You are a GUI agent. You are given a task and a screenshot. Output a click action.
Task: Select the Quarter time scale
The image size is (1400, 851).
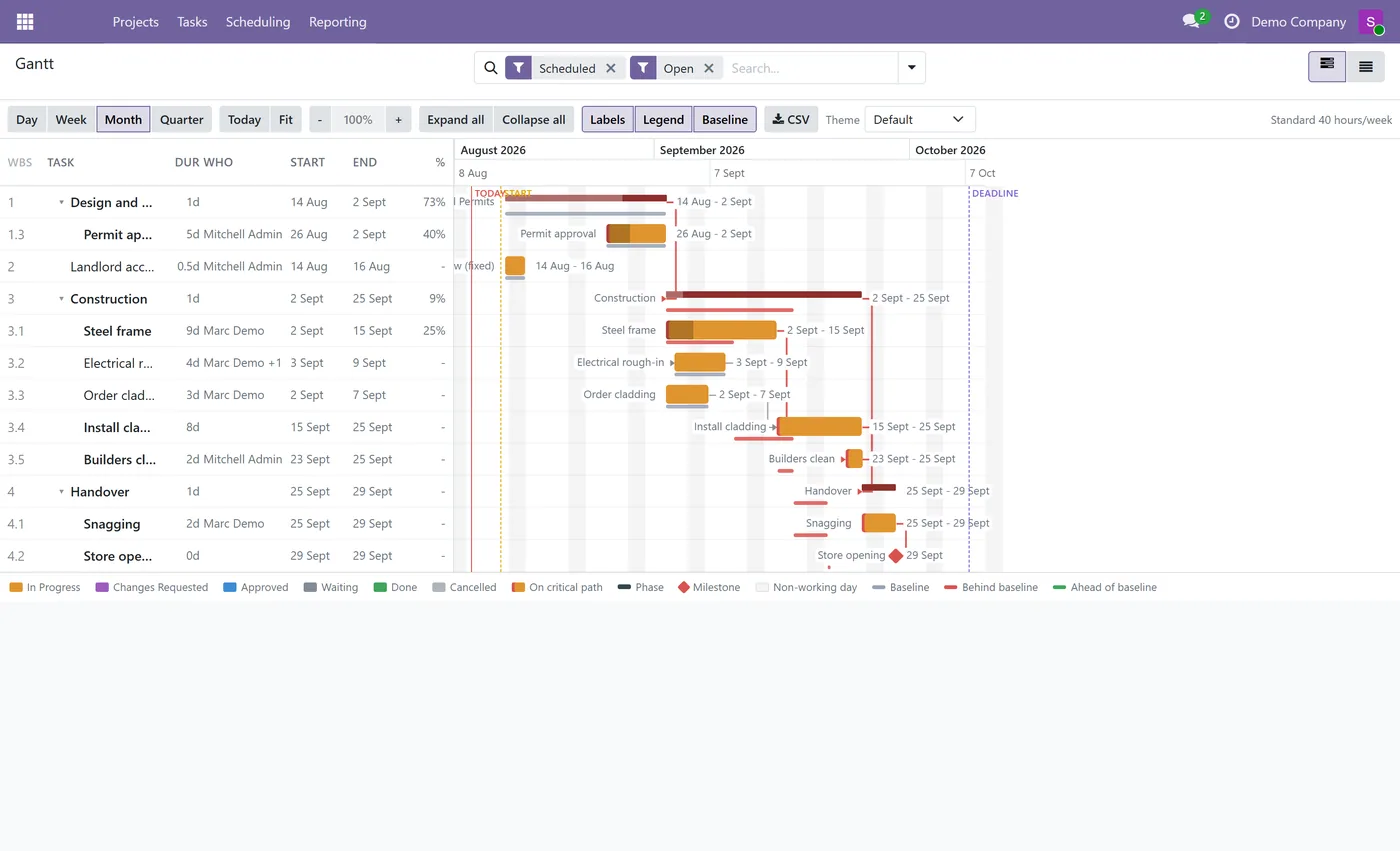[x=182, y=119]
